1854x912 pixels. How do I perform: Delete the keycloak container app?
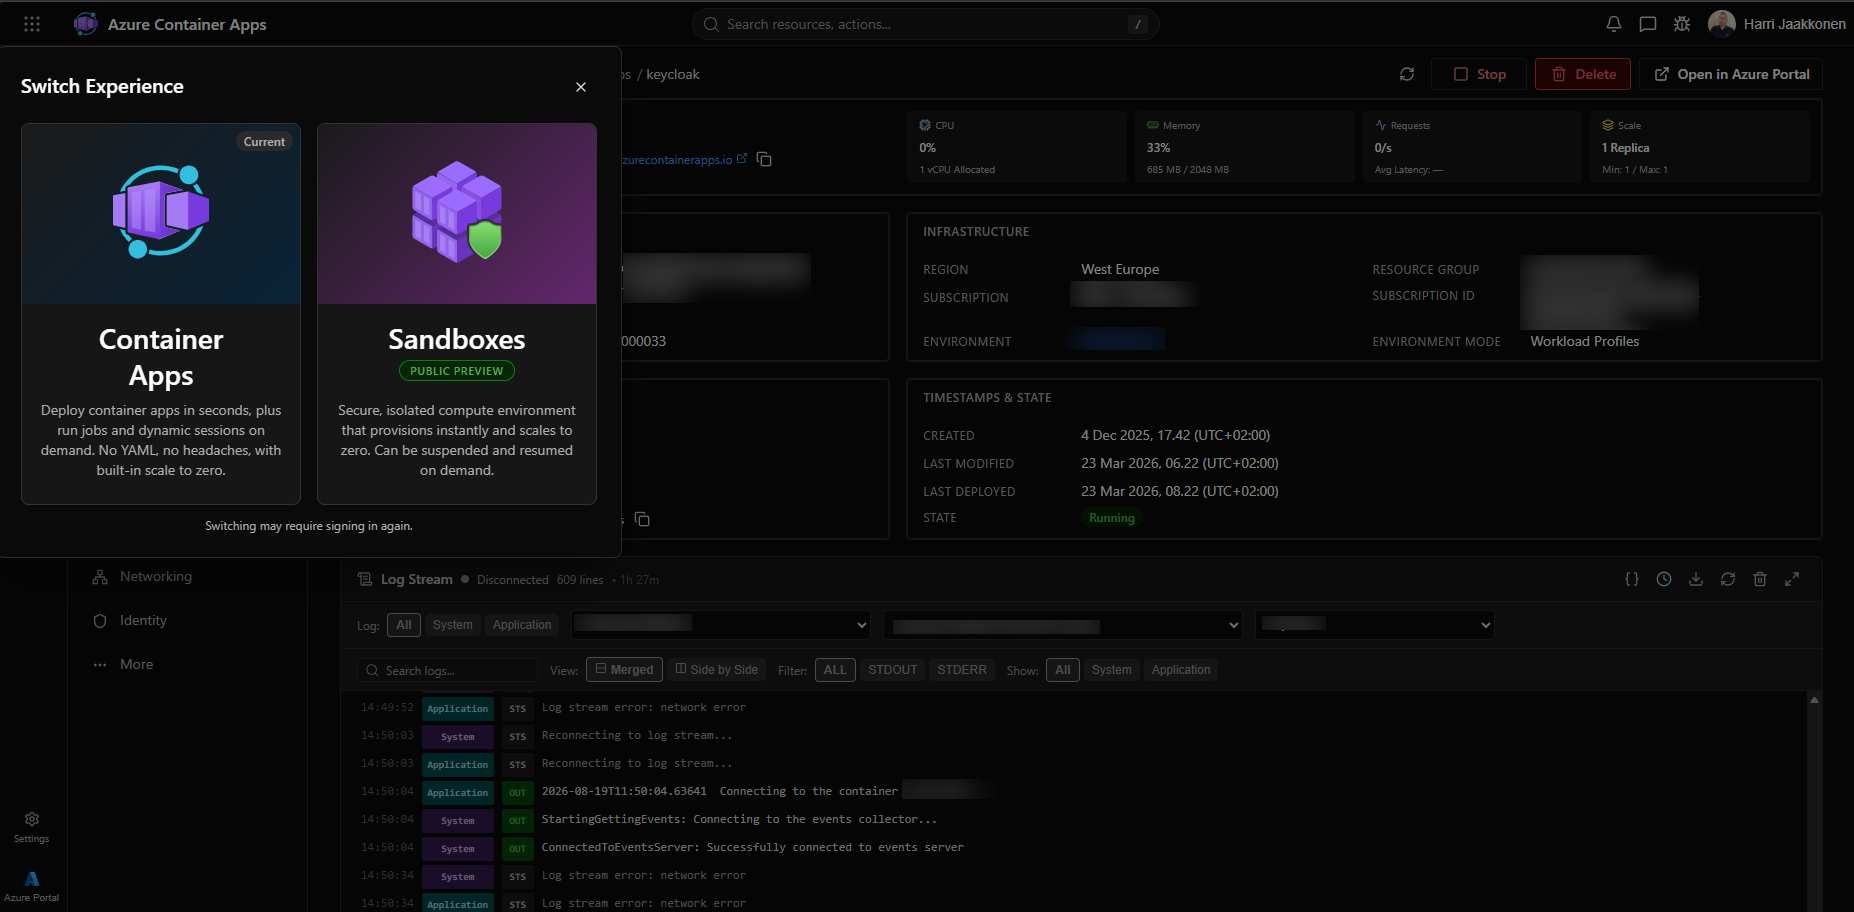point(1583,74)
